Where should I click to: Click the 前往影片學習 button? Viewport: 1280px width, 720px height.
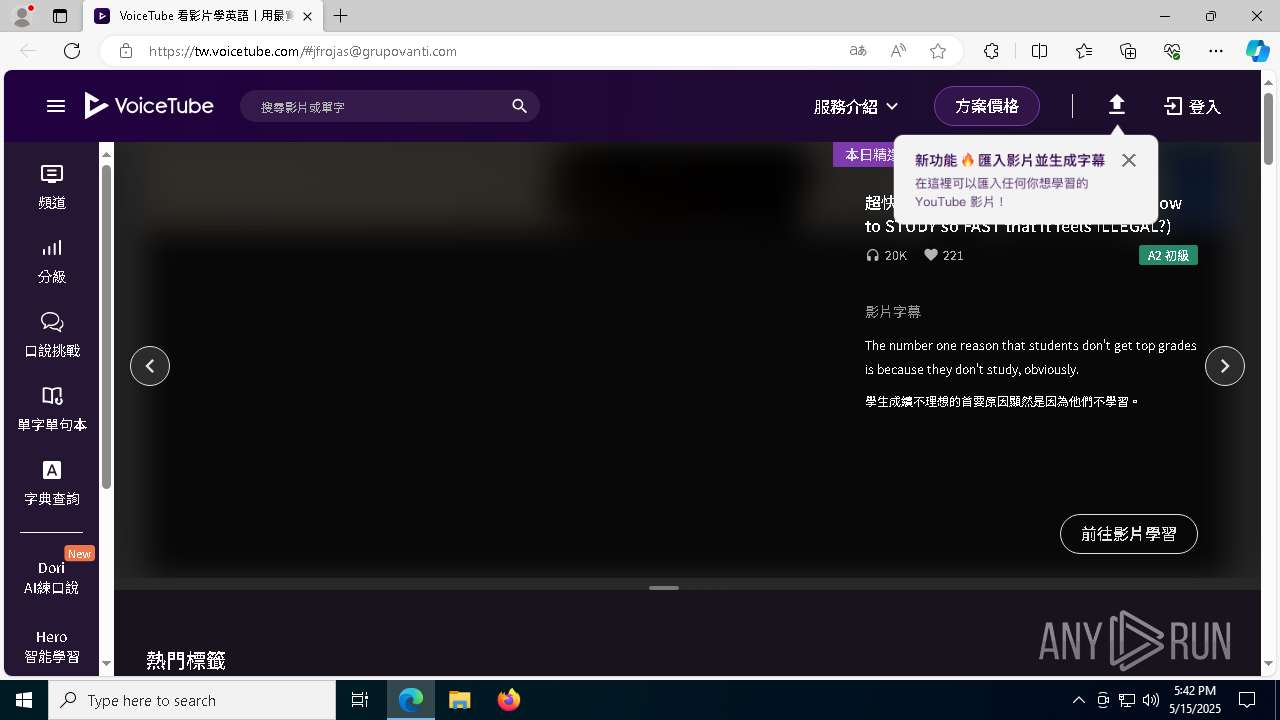click(x=1129, y=534)
